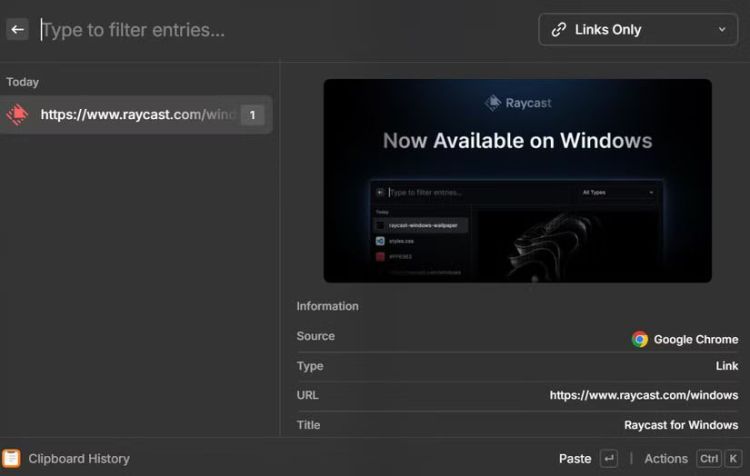Click the Ctrl key badge in the footer
Image resolution: width=750 pixels, height=476 pixels.
(709, 458)
